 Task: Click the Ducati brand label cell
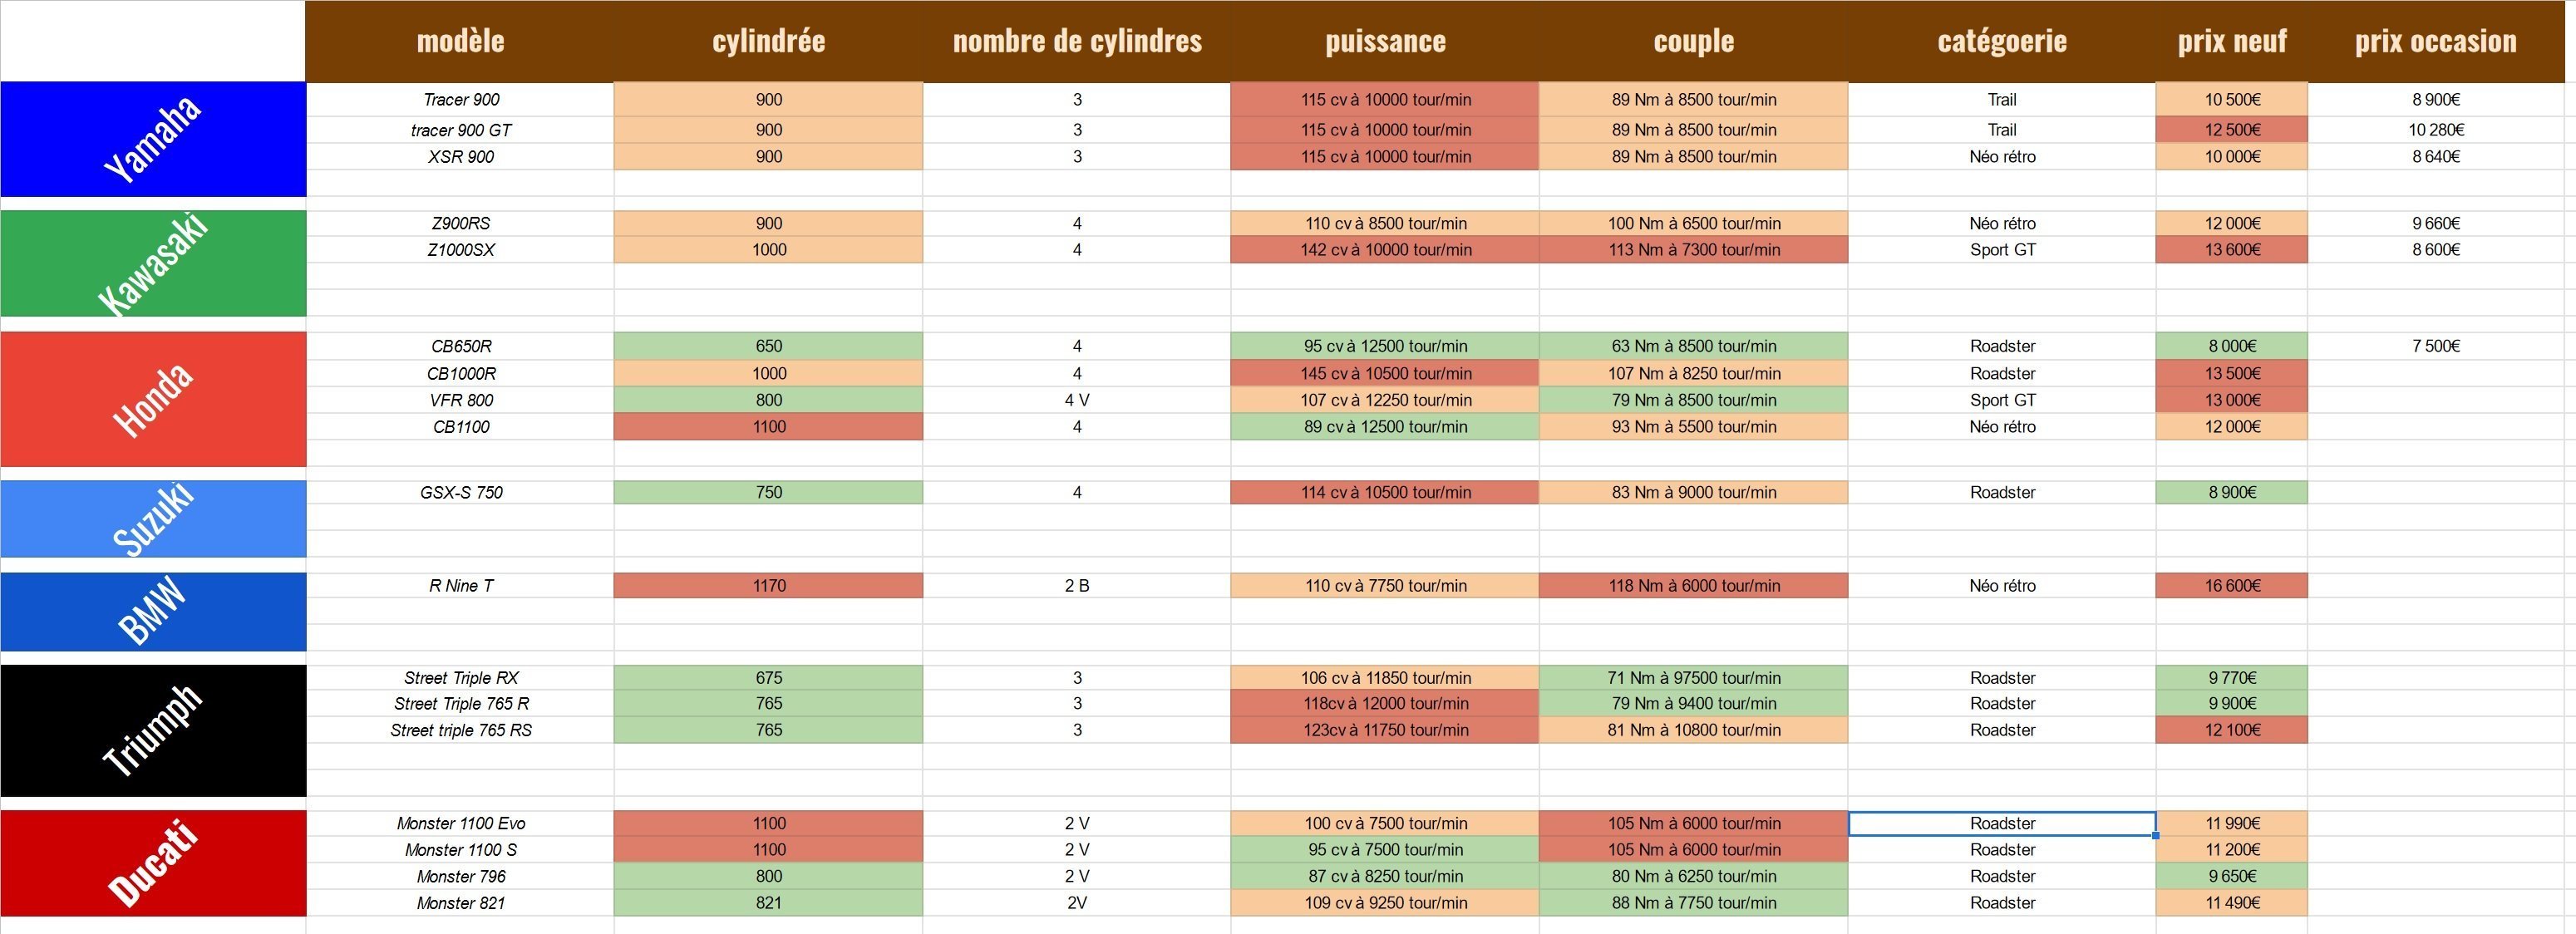pos(153,863)
